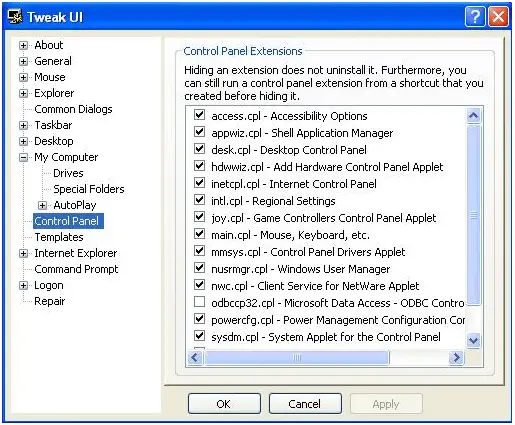This screenshot has height=425, width=515.
Task: Open Special Folders settings
Action: 89,189
